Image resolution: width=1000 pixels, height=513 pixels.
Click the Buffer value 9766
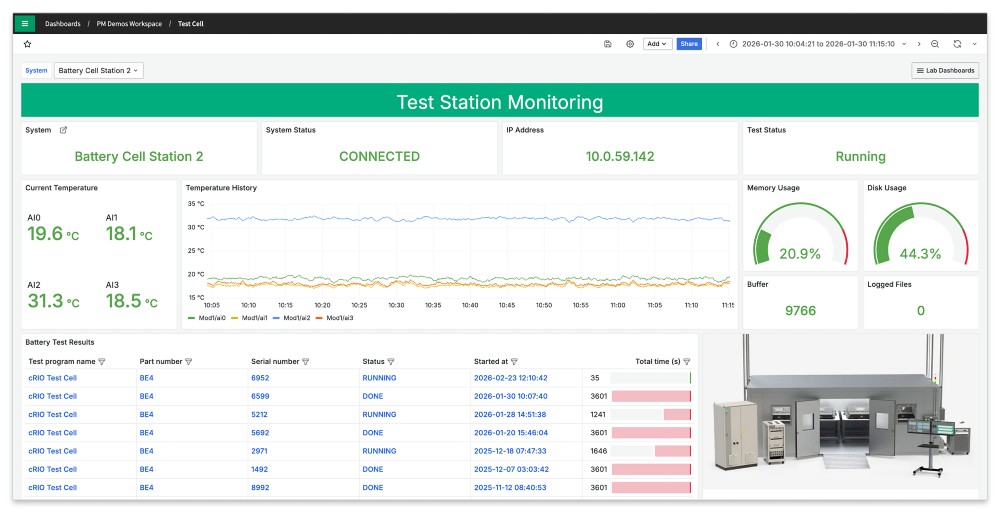pyautogui.click(x=800, y=311)
